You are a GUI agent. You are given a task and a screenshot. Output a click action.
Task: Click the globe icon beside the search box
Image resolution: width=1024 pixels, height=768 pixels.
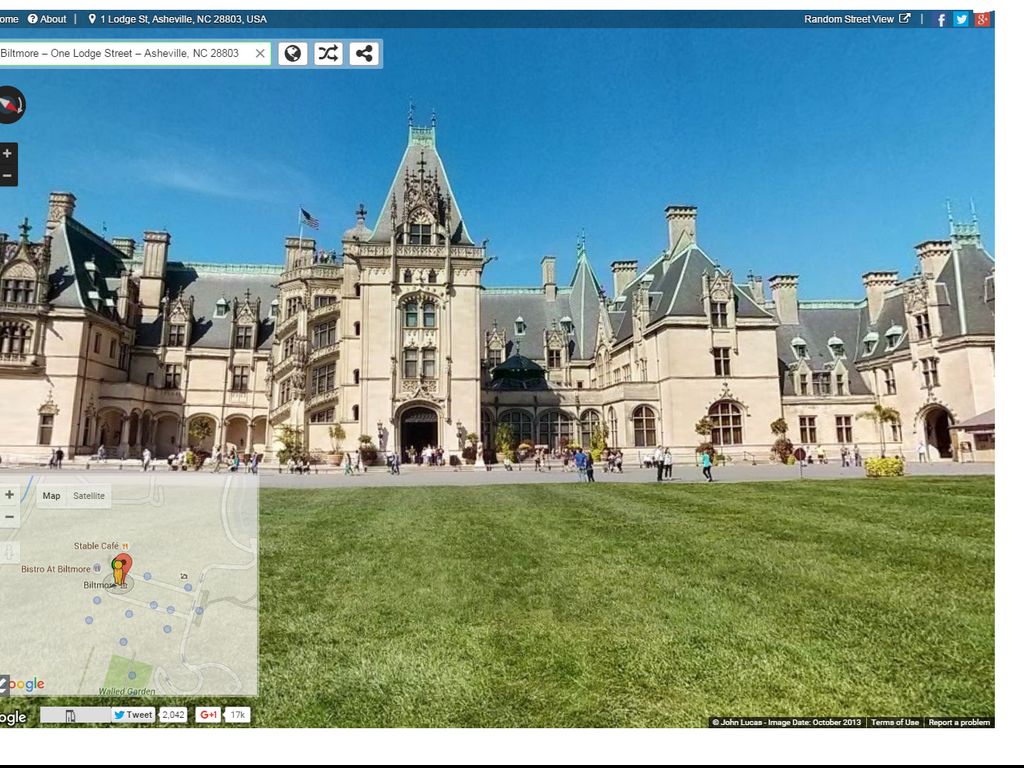click(x=292, y=54)
